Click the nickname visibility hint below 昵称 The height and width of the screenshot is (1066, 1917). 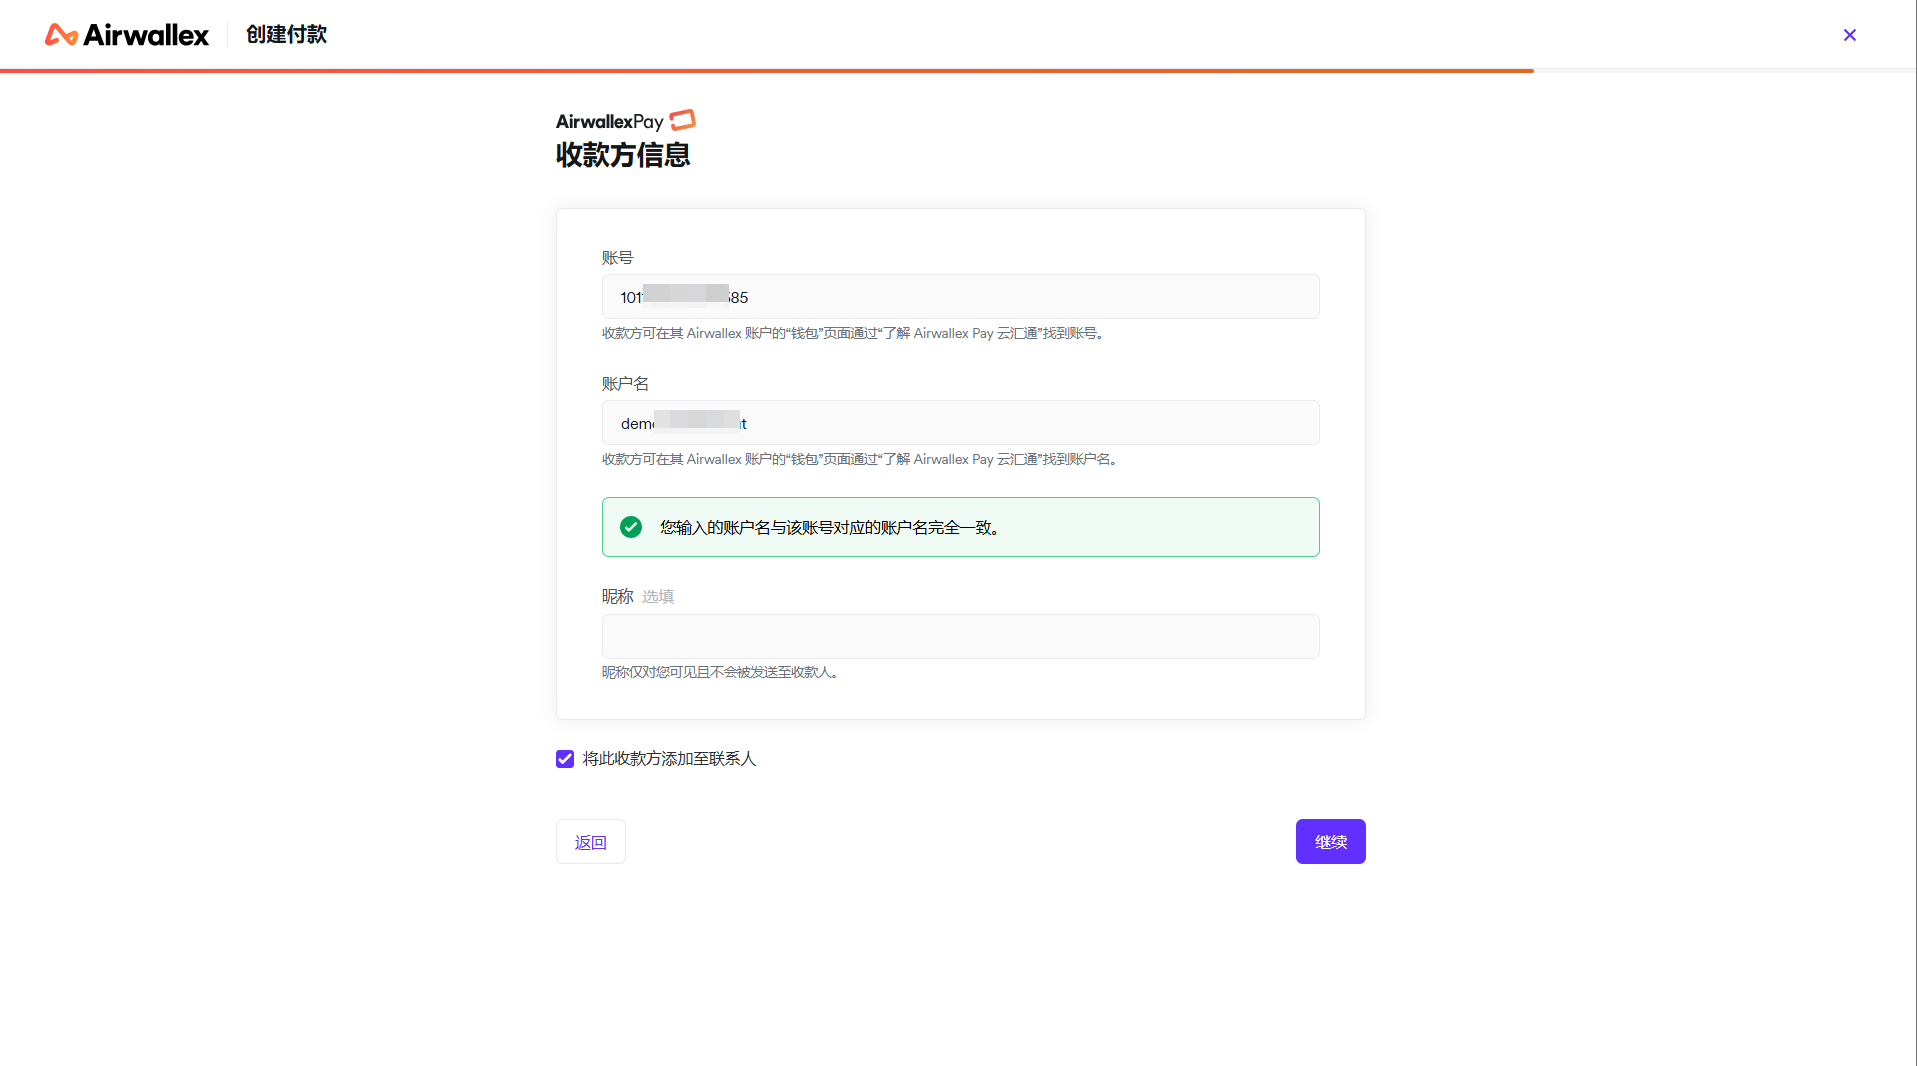pyautogui.click(x=719, y=672)
